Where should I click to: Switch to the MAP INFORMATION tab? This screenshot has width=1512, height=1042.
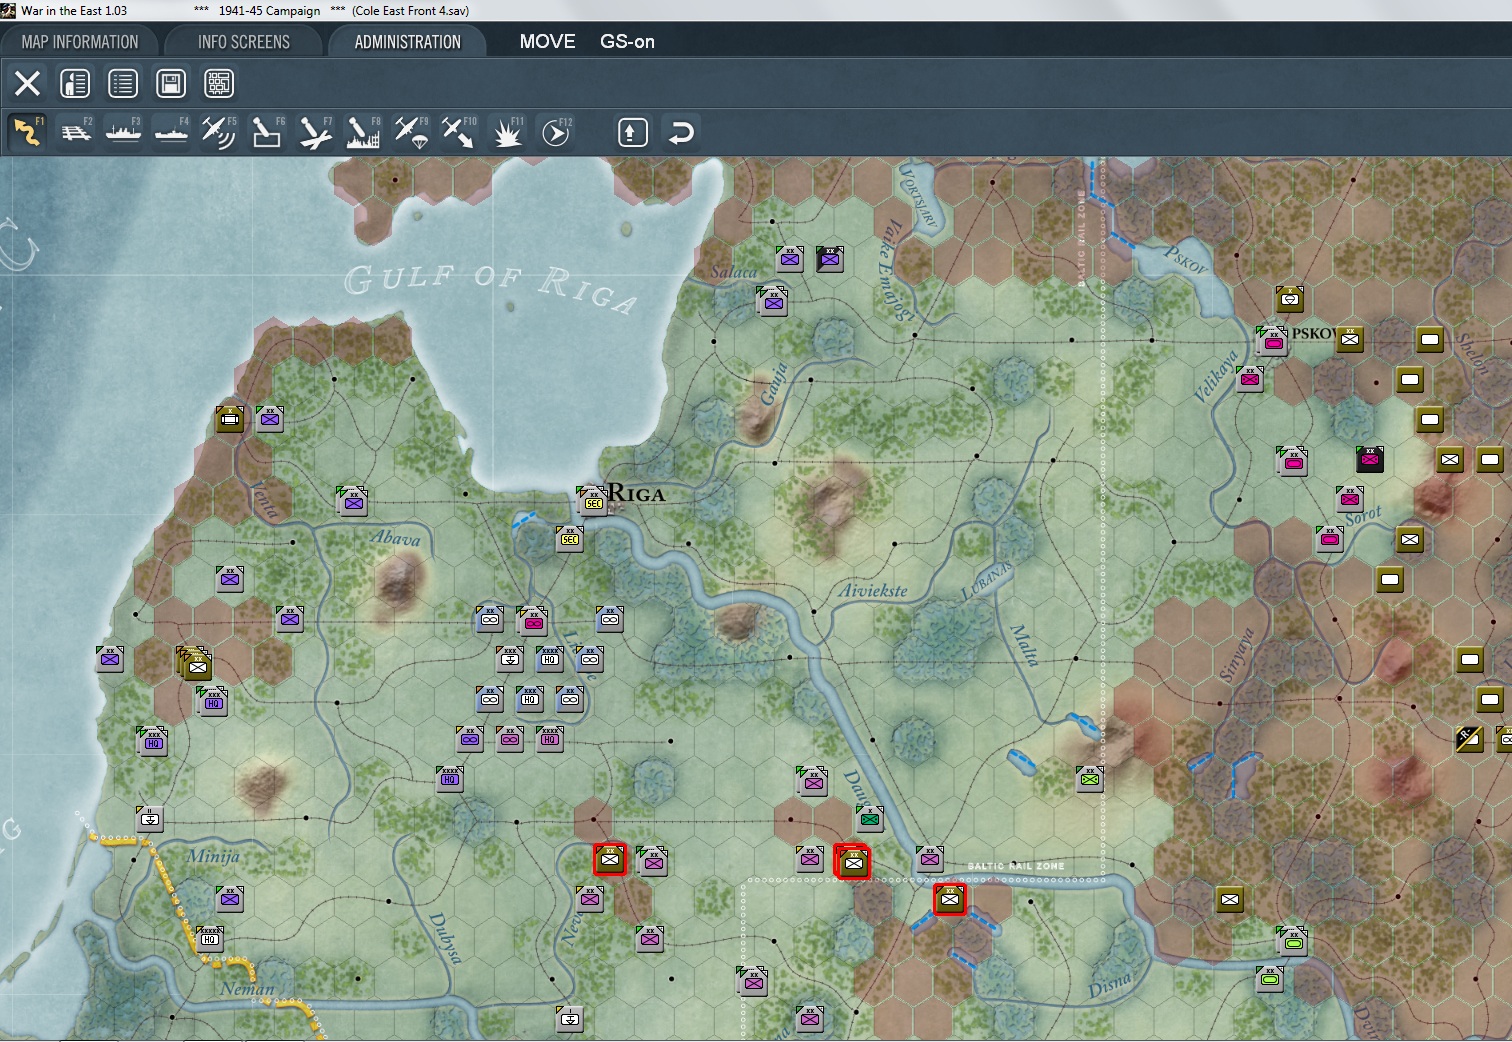(80, 42)
